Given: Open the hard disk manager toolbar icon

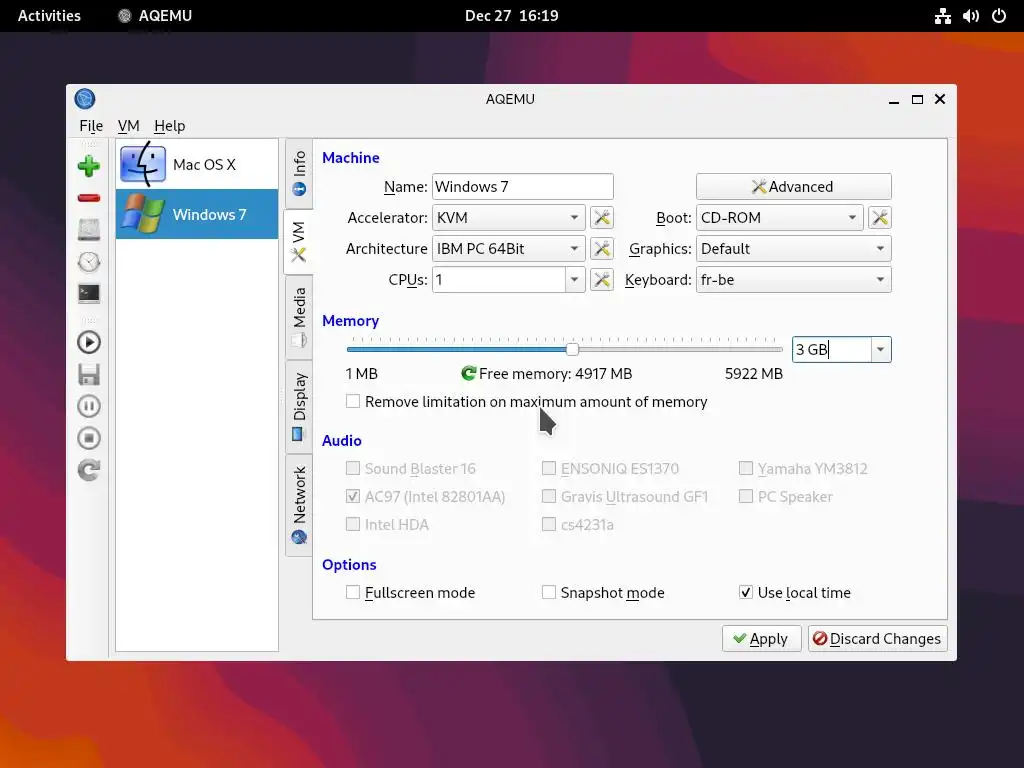Looking at the screenshot, I should (x=89, y=229).
